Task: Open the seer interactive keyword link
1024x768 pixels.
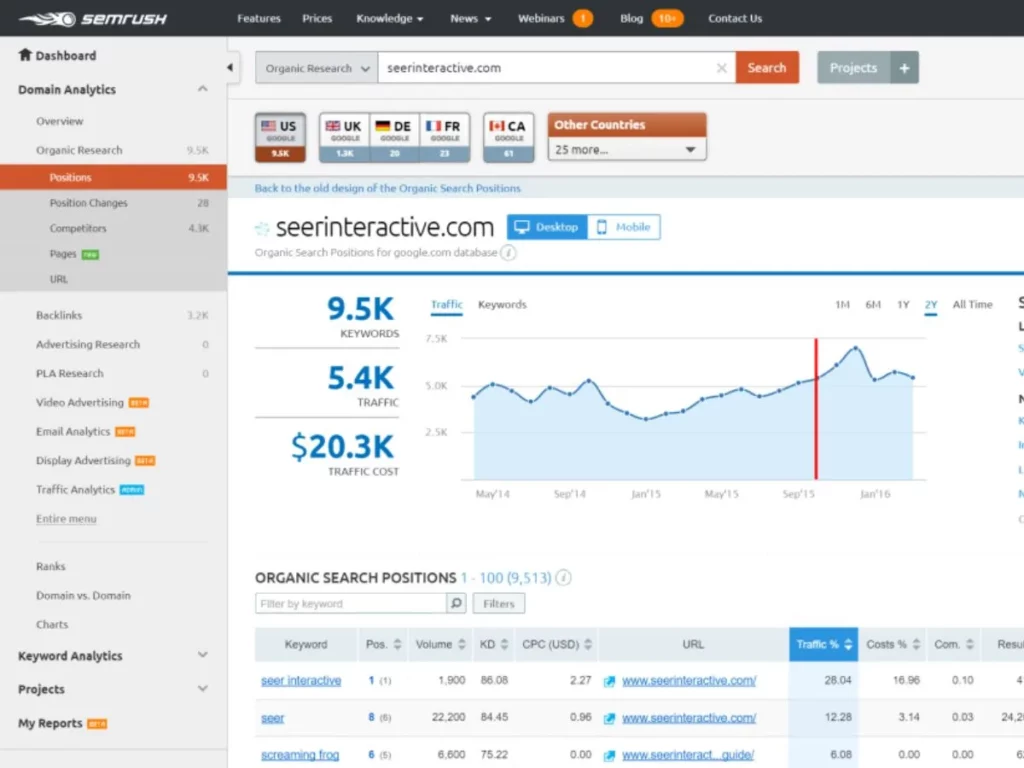Action: pos(301,680)
